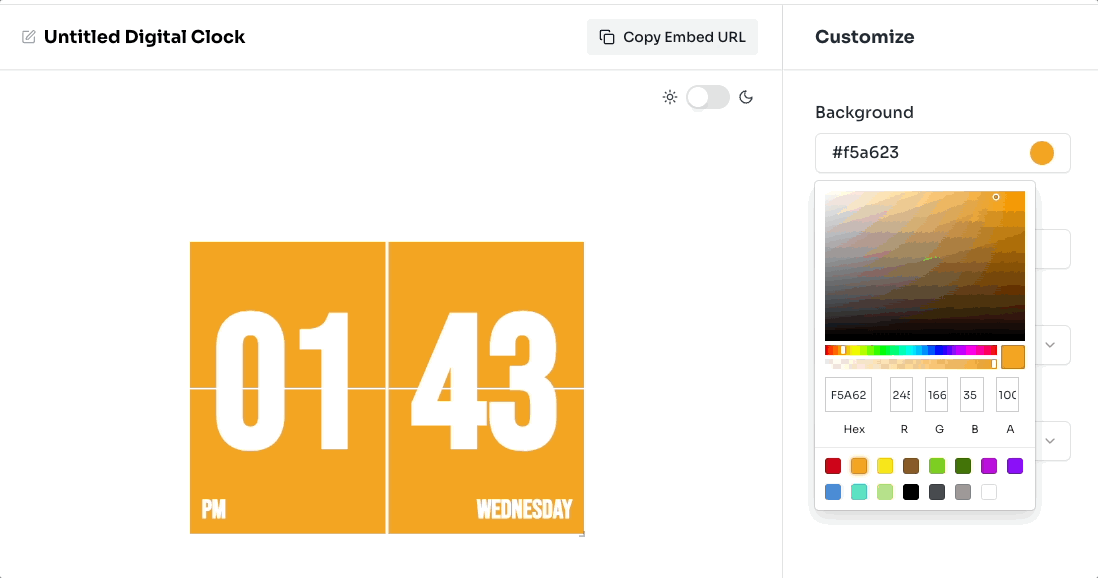
Task: Click the Hex value input in the picker
Action: coord(848,394)
